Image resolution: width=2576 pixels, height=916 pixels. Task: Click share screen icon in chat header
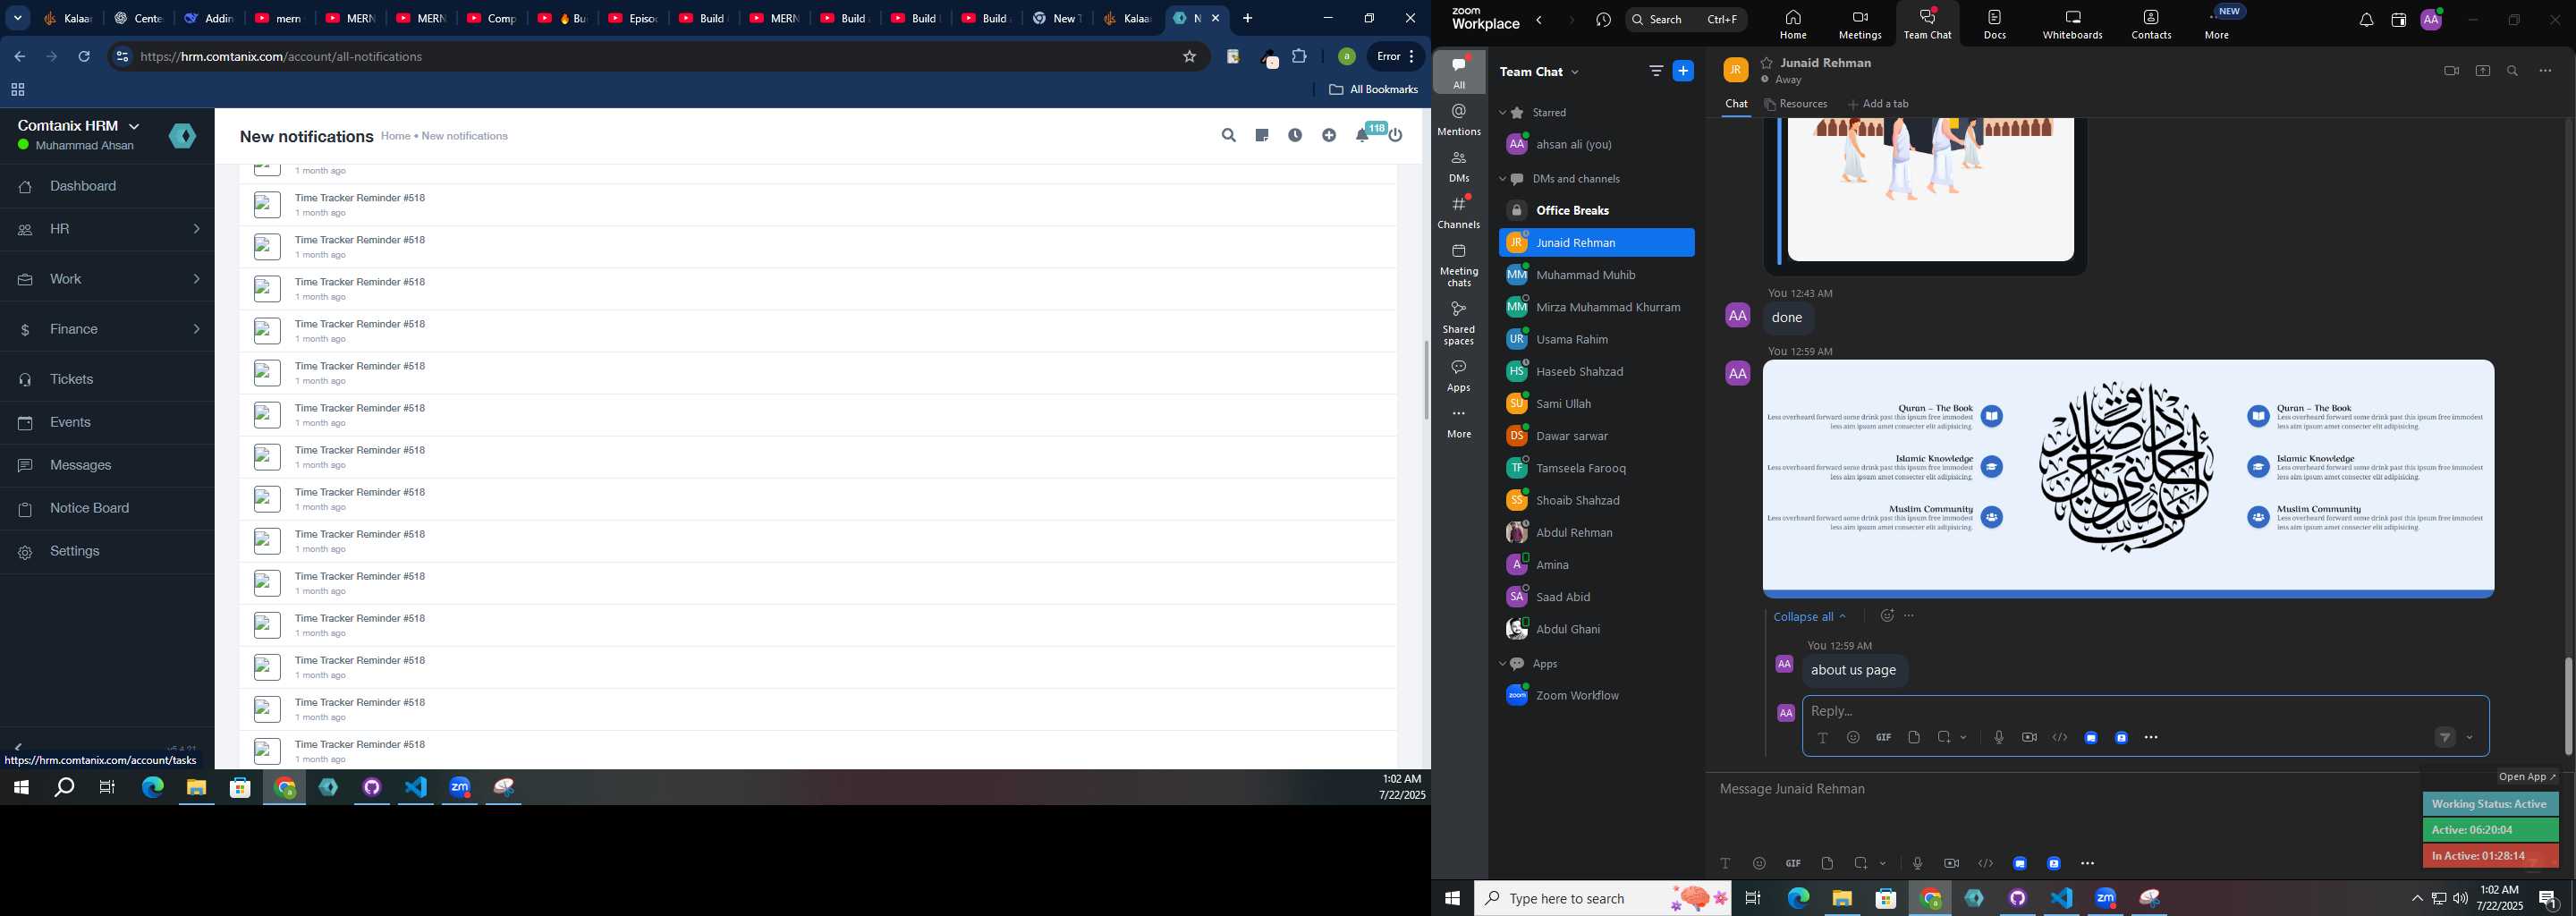pyautogui.click(x=2483, y=71)
